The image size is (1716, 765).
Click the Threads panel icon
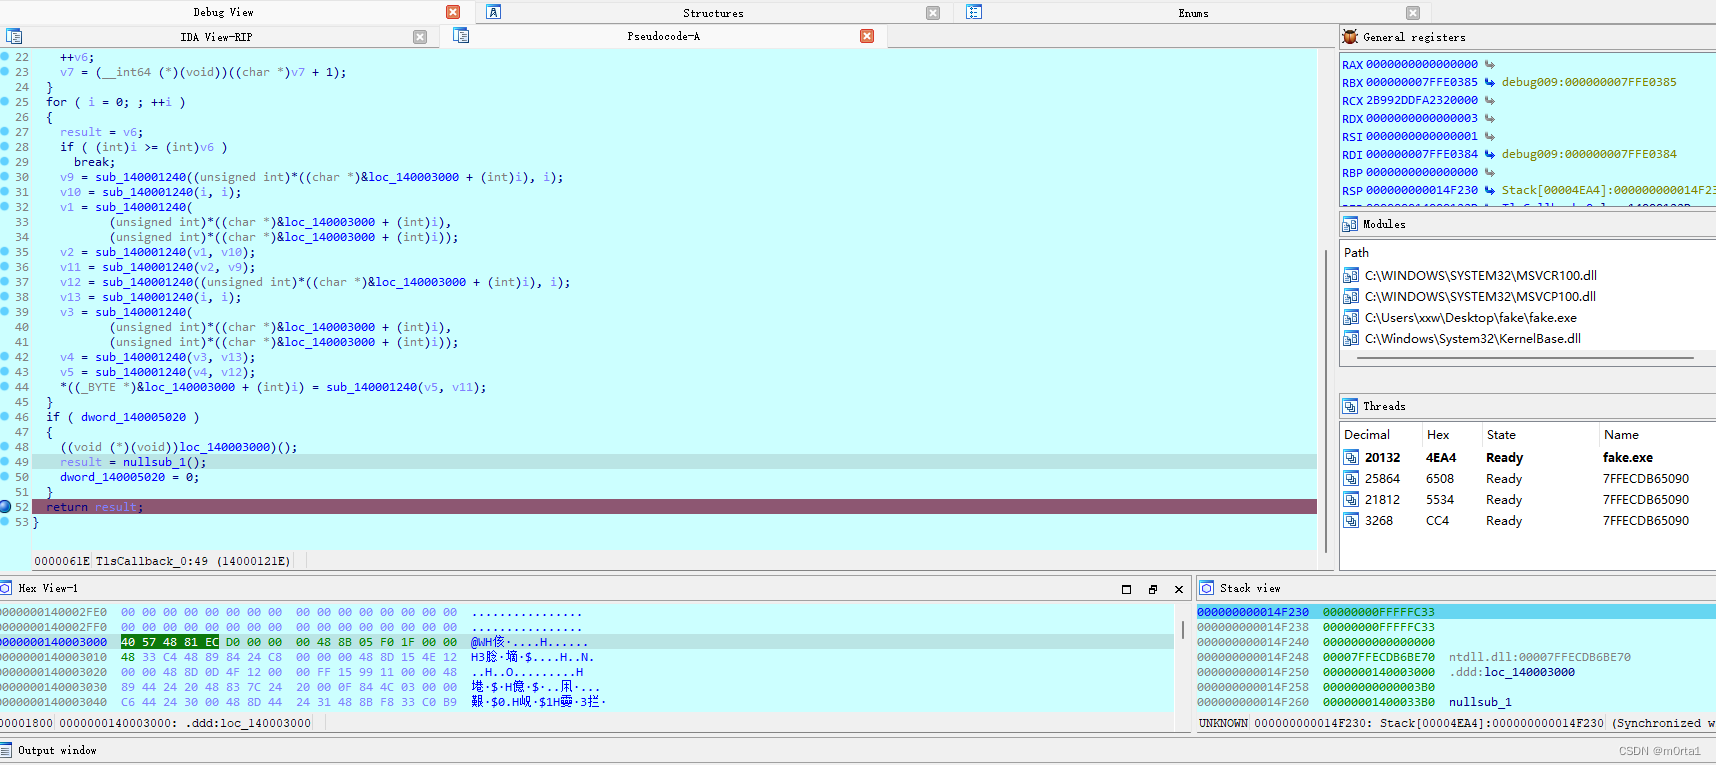click(x=1350, y=406)
